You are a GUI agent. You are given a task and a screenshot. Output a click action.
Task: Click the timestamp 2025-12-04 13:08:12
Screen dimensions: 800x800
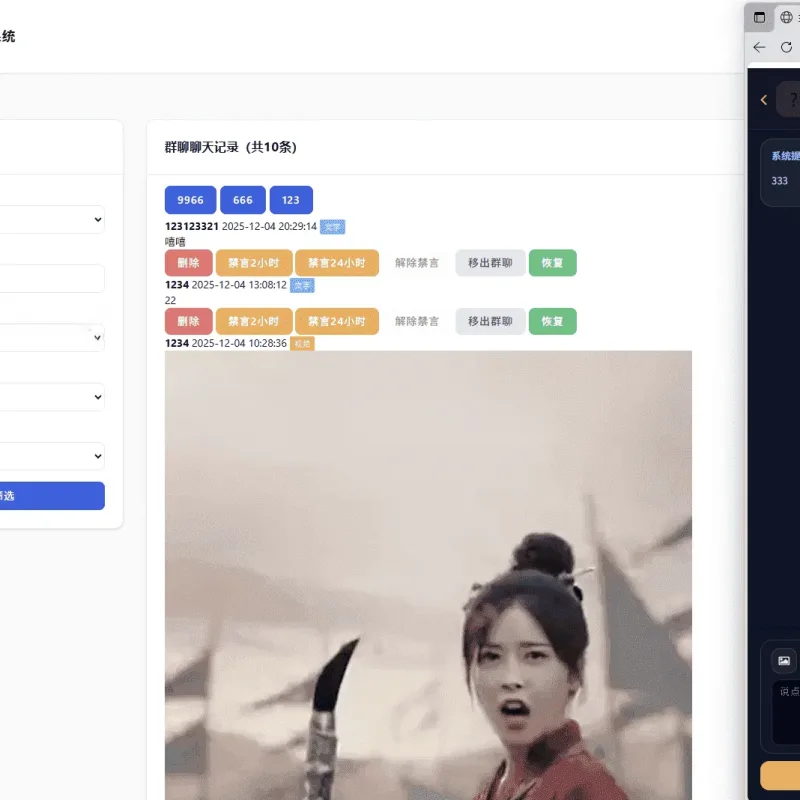pos(239,285)
